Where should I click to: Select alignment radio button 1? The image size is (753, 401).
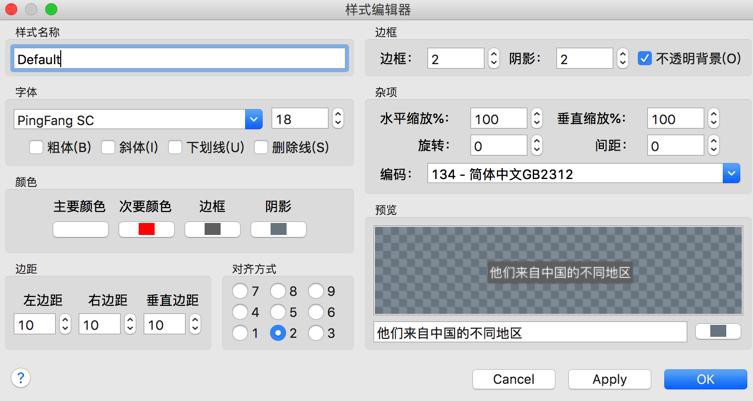point(240,333)
